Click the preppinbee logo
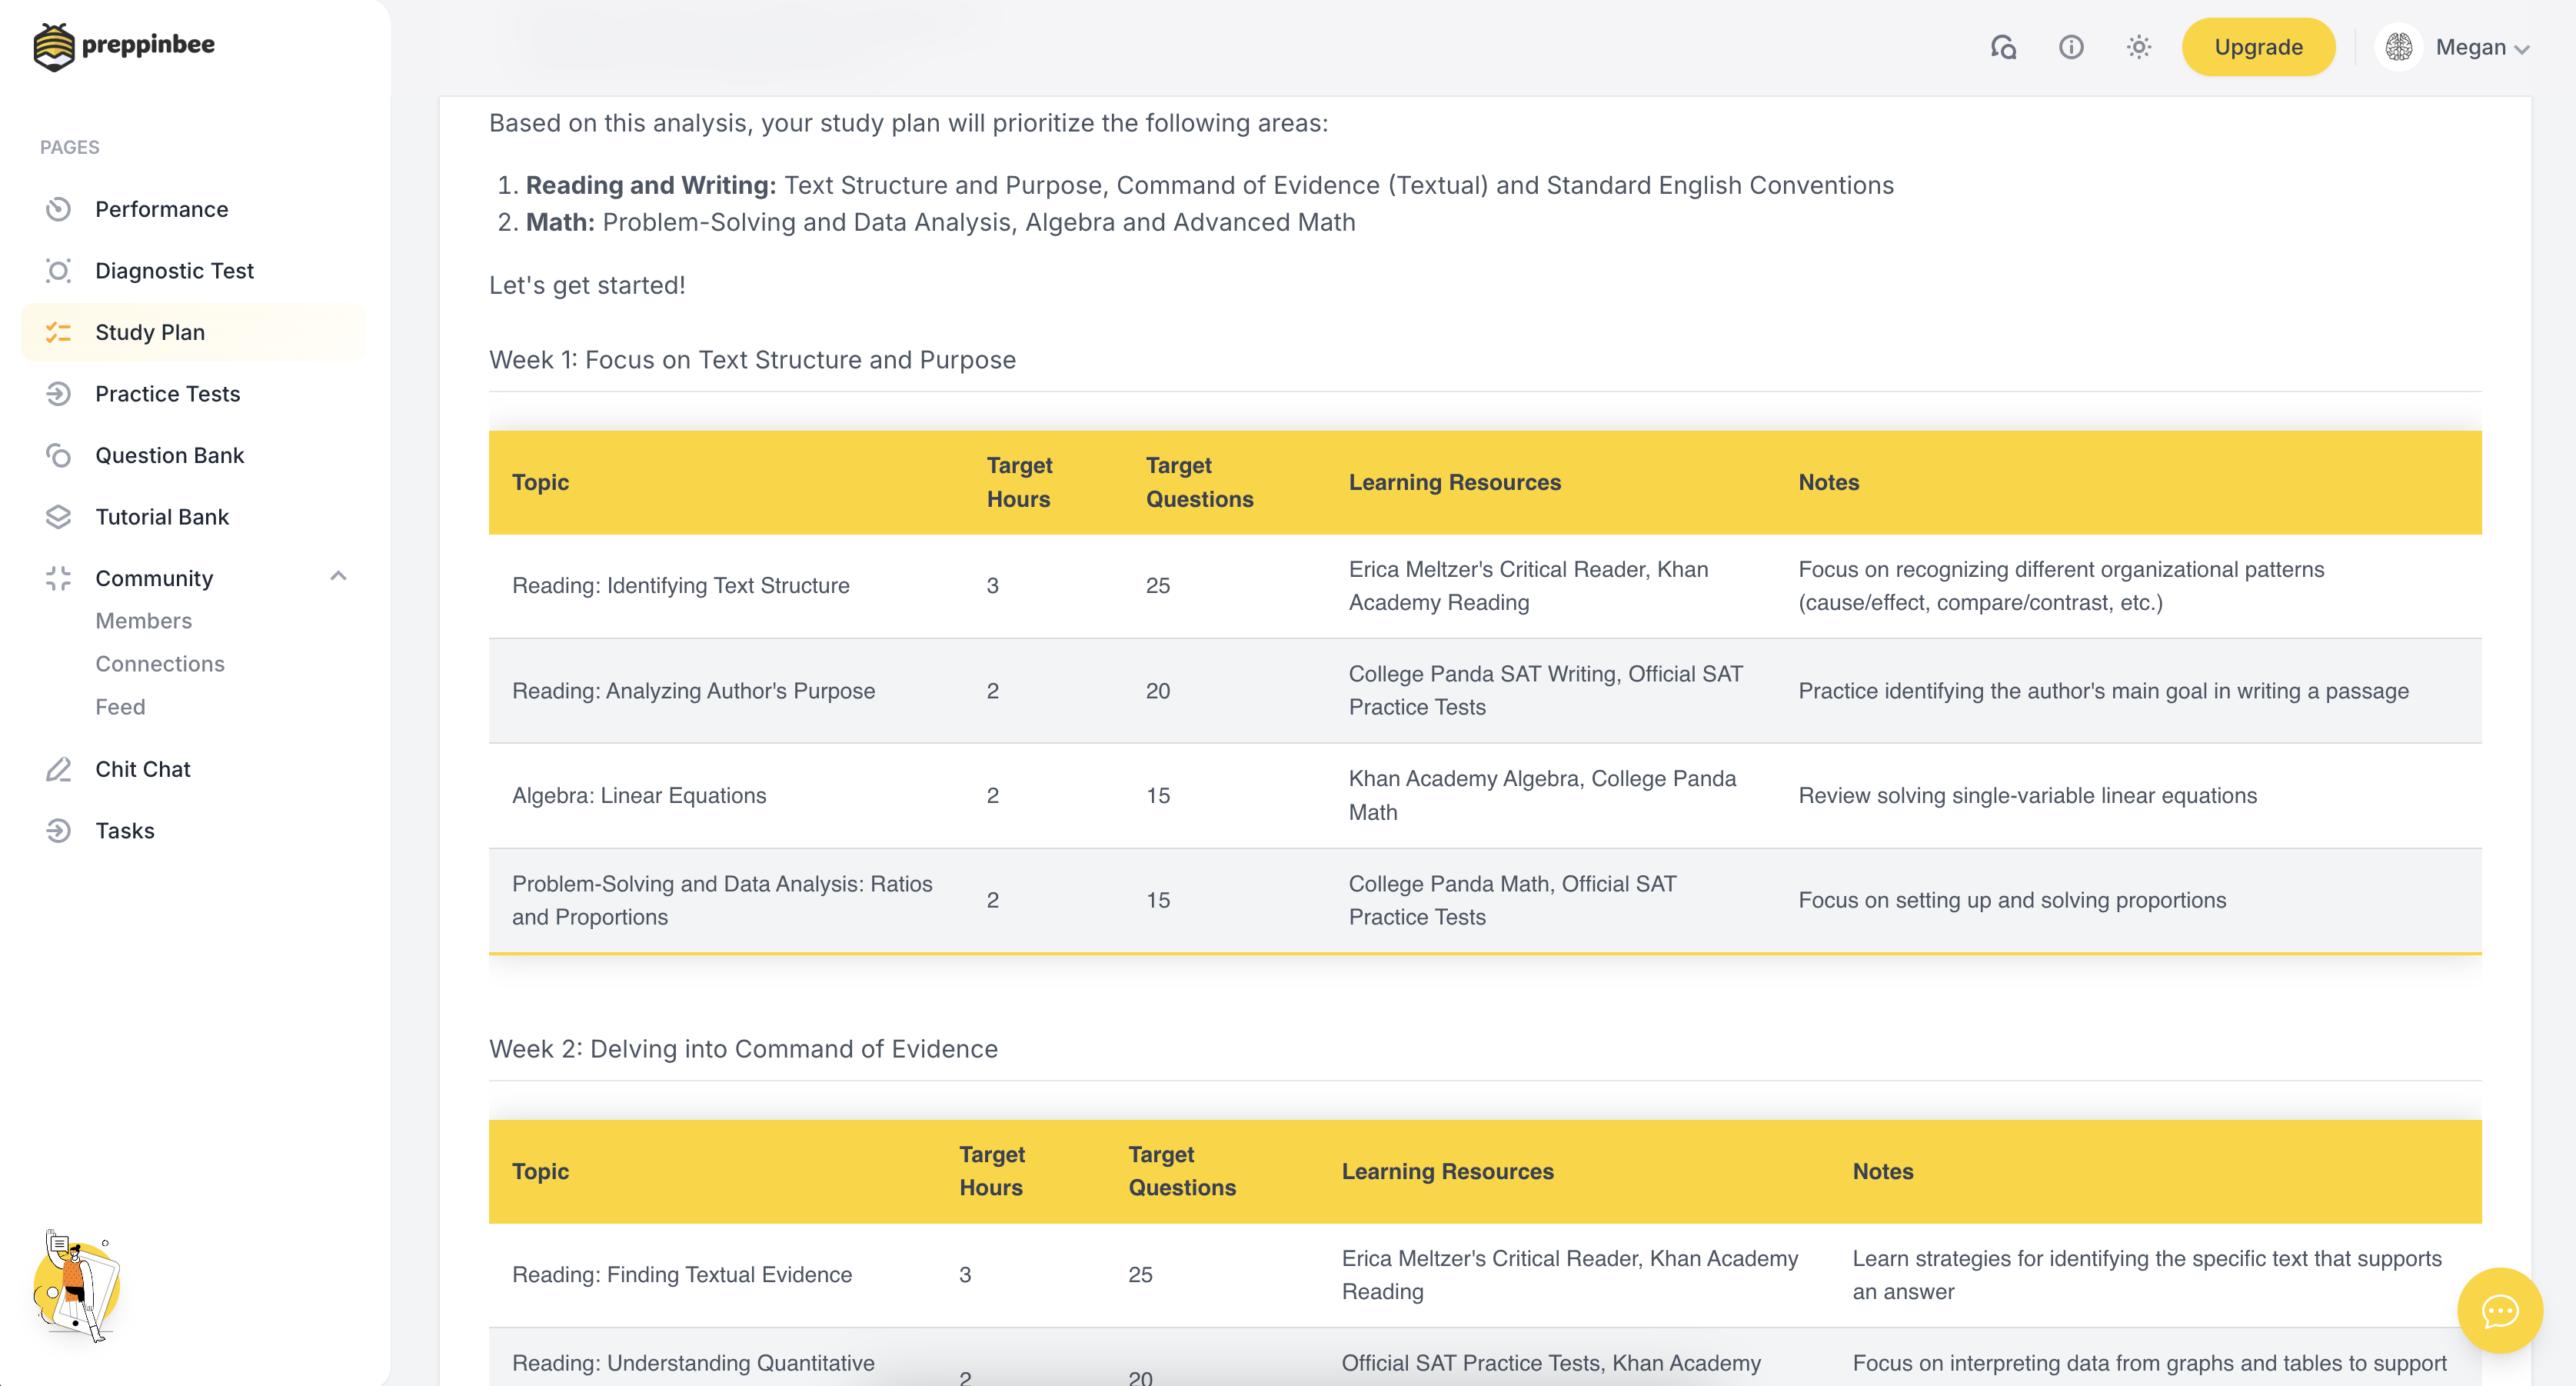The image size is (2576, 1386). coord(124,45)
